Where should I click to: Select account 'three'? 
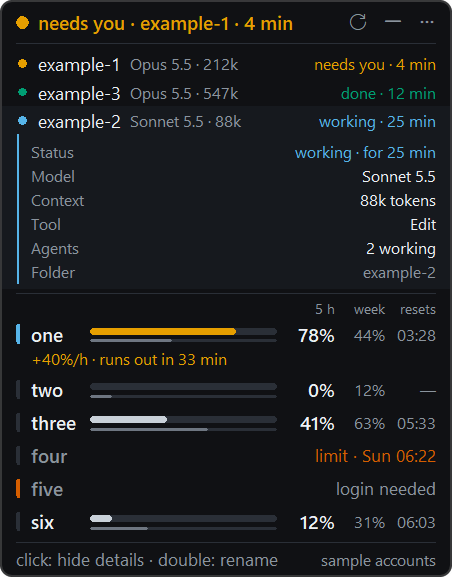(x=54, y=424)
